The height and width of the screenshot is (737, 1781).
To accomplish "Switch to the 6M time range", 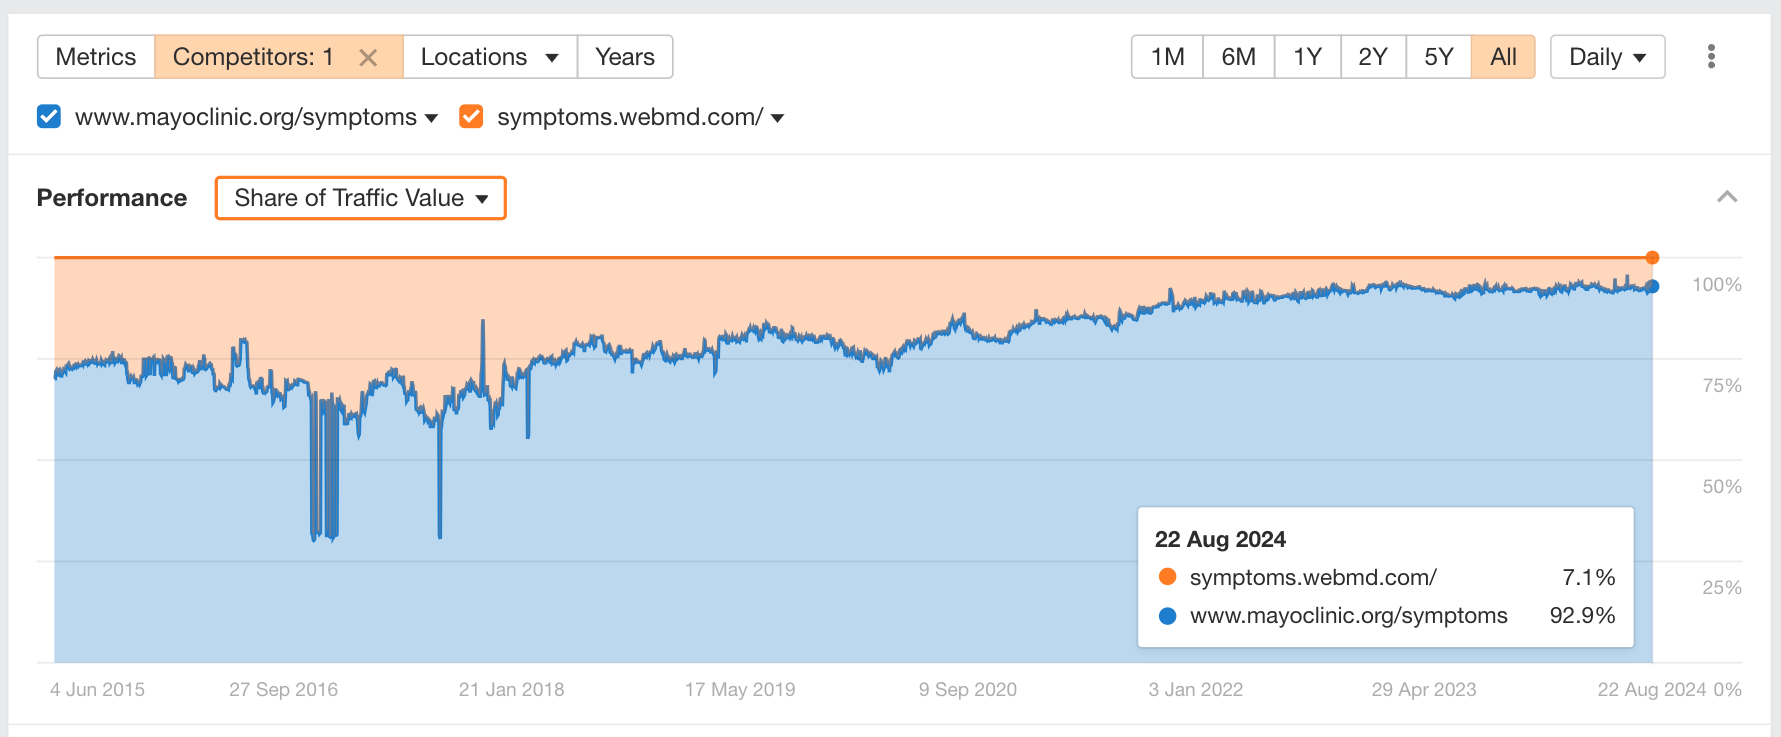I will [1237, 57].
